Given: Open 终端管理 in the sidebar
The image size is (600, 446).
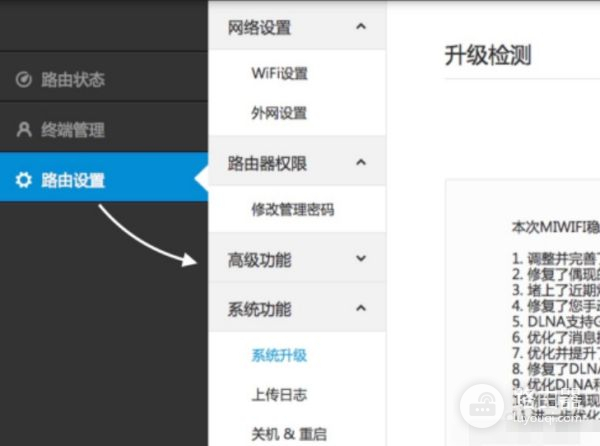Looking at the screenshot, I should click(x=104, y=127).
